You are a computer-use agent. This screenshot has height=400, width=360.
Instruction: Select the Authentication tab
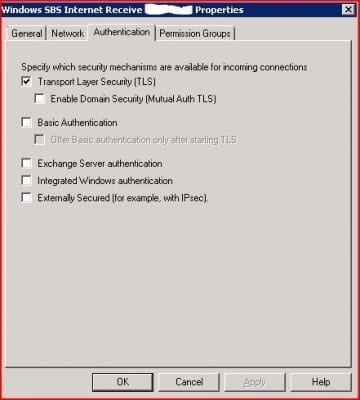[x=122, y=32]
